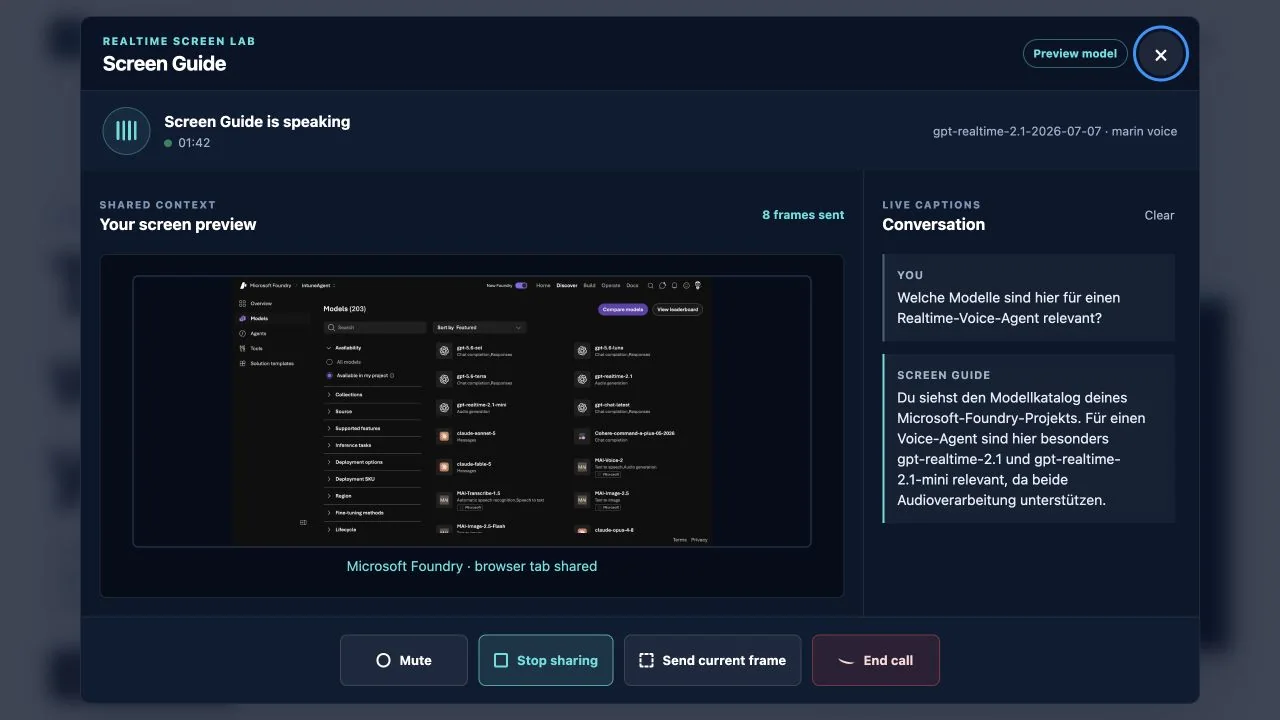Select Models sidebar icon in preview
Screen dimensions: 1280x720
(x=243, y=318)
